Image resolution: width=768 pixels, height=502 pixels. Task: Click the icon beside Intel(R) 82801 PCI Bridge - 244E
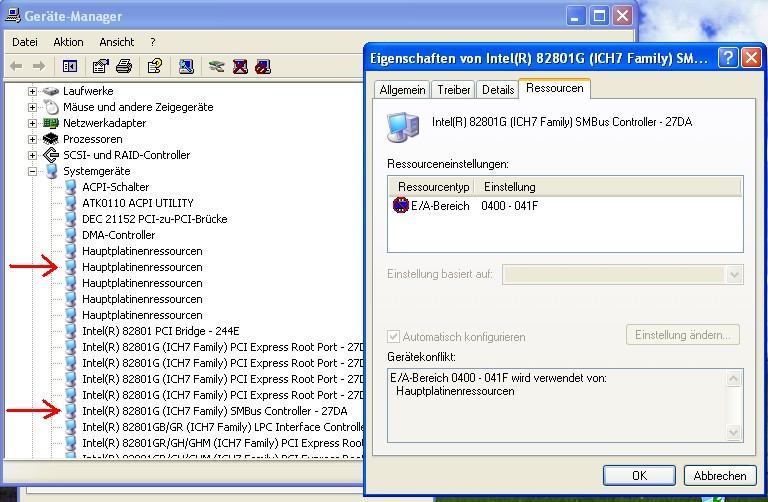(71, 331)
